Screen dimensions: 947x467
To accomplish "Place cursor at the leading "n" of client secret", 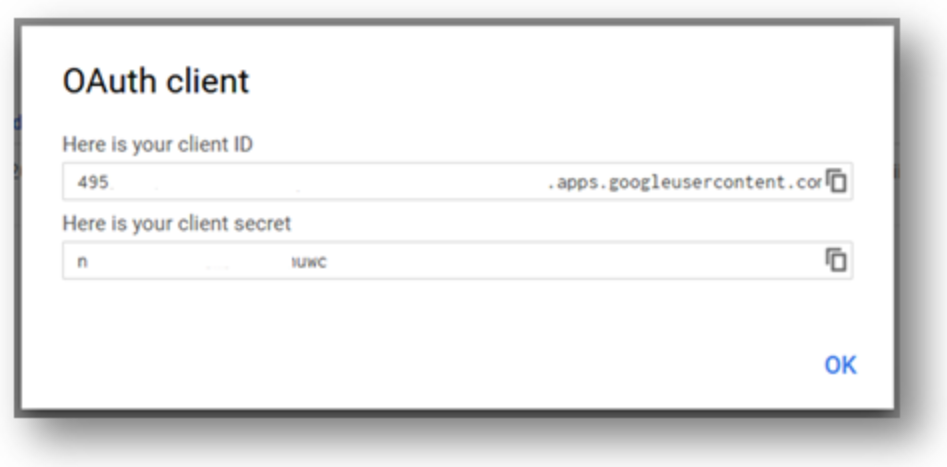I will click(x=82, y=262).
